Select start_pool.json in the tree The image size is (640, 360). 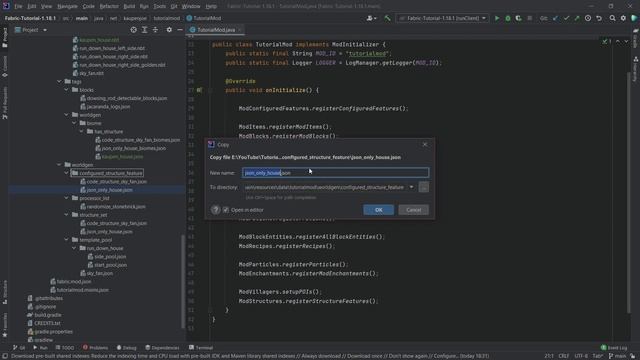(107, 265)
